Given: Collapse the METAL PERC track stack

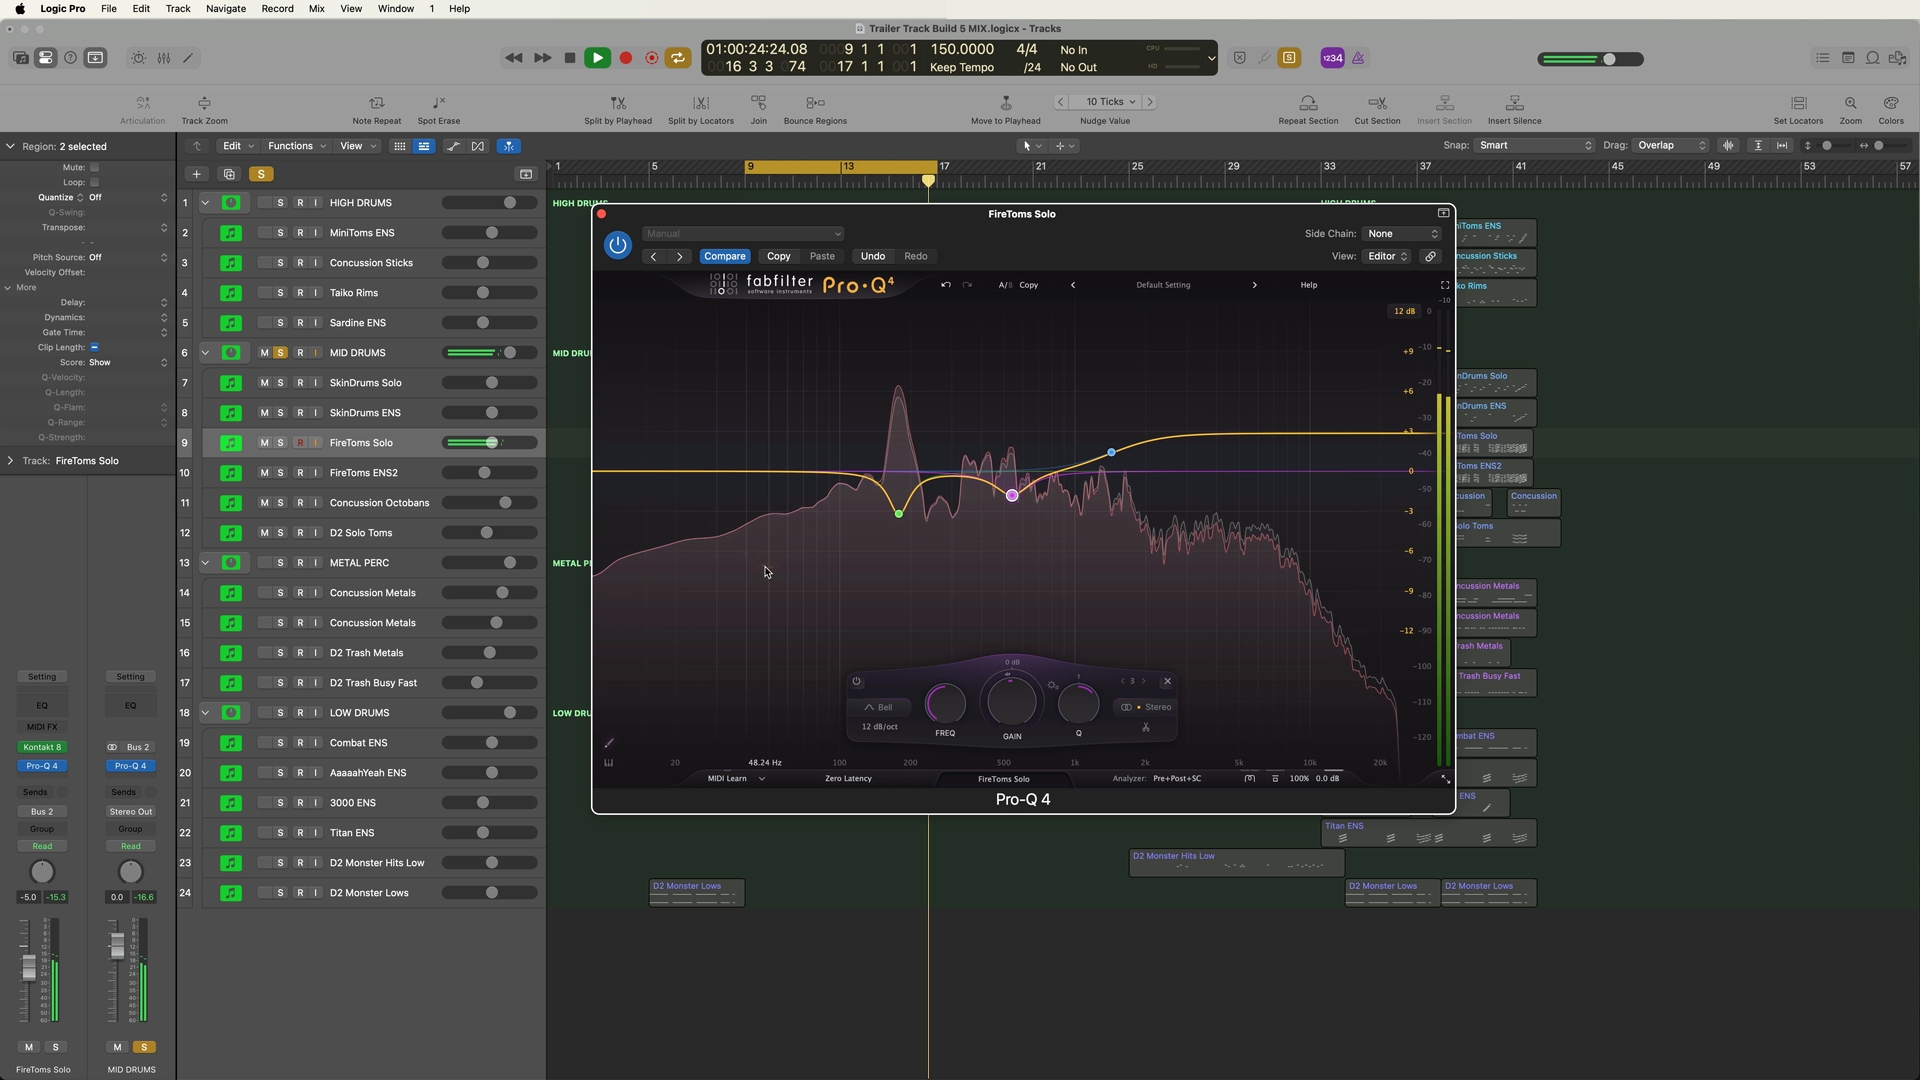Looking at the screenshot, I should 205,563.
